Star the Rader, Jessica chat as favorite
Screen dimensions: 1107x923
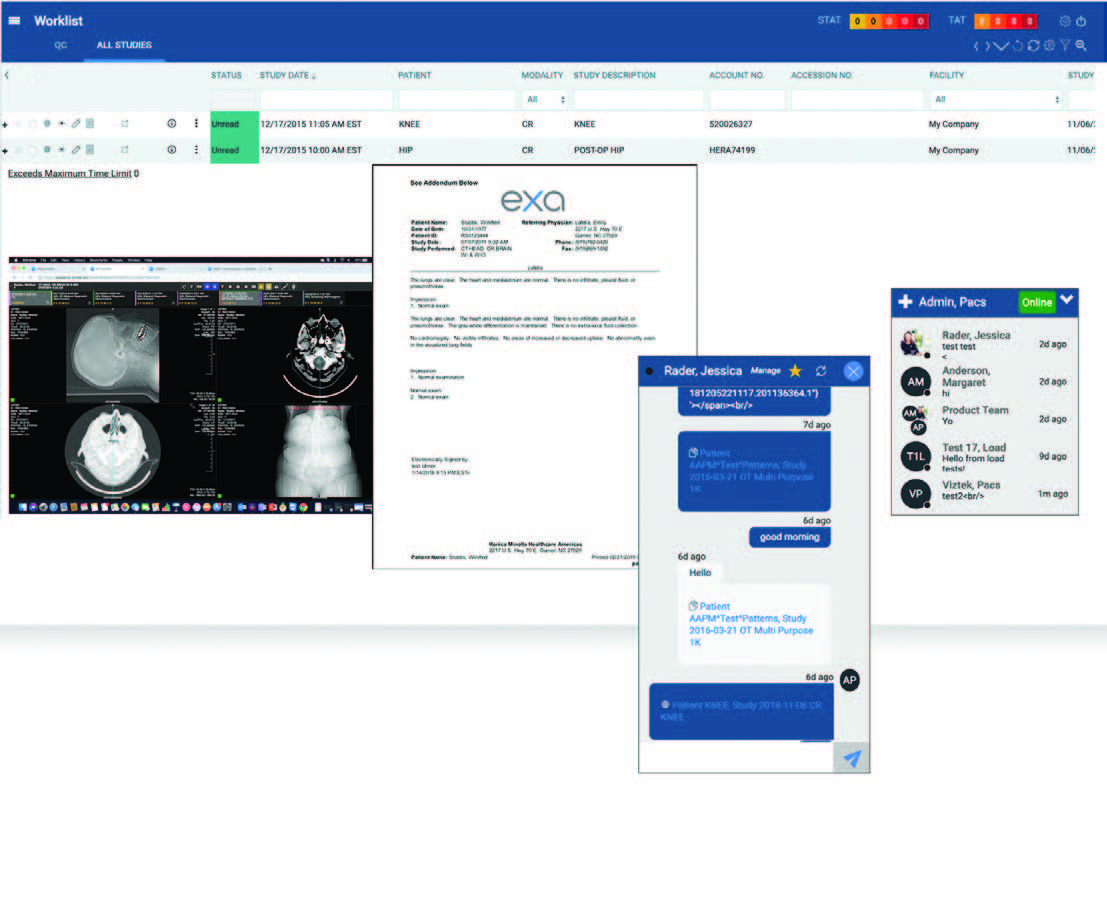(x=795, y=371)
